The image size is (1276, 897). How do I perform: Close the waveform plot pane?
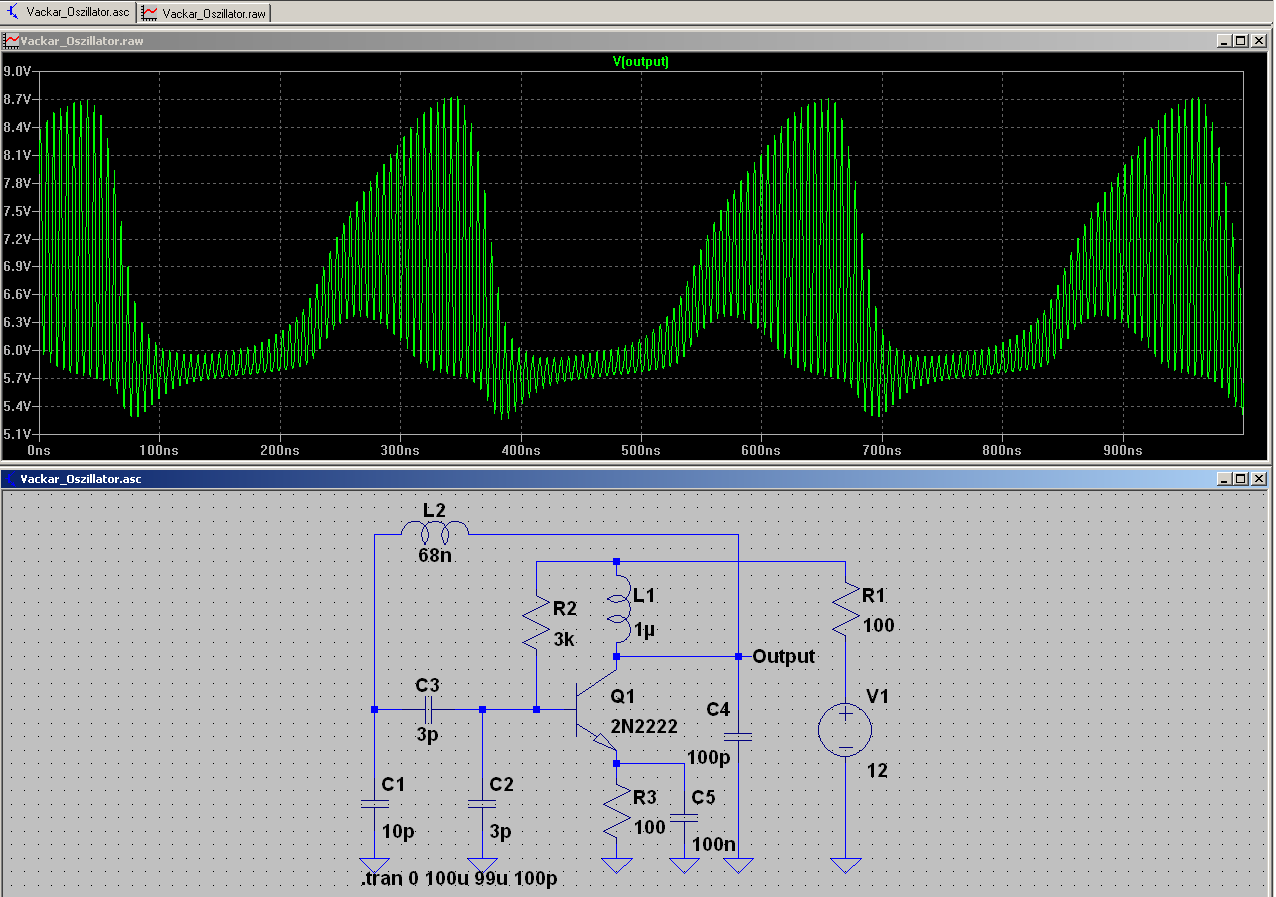pos(1258,41)
